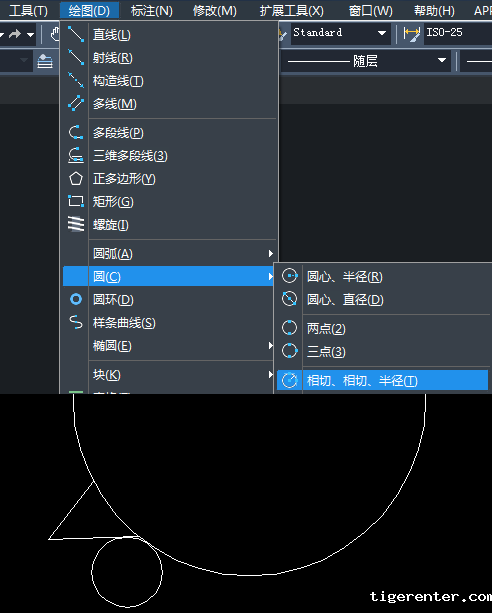Click the layer stack icon in toolbar

tap(45, 61)
